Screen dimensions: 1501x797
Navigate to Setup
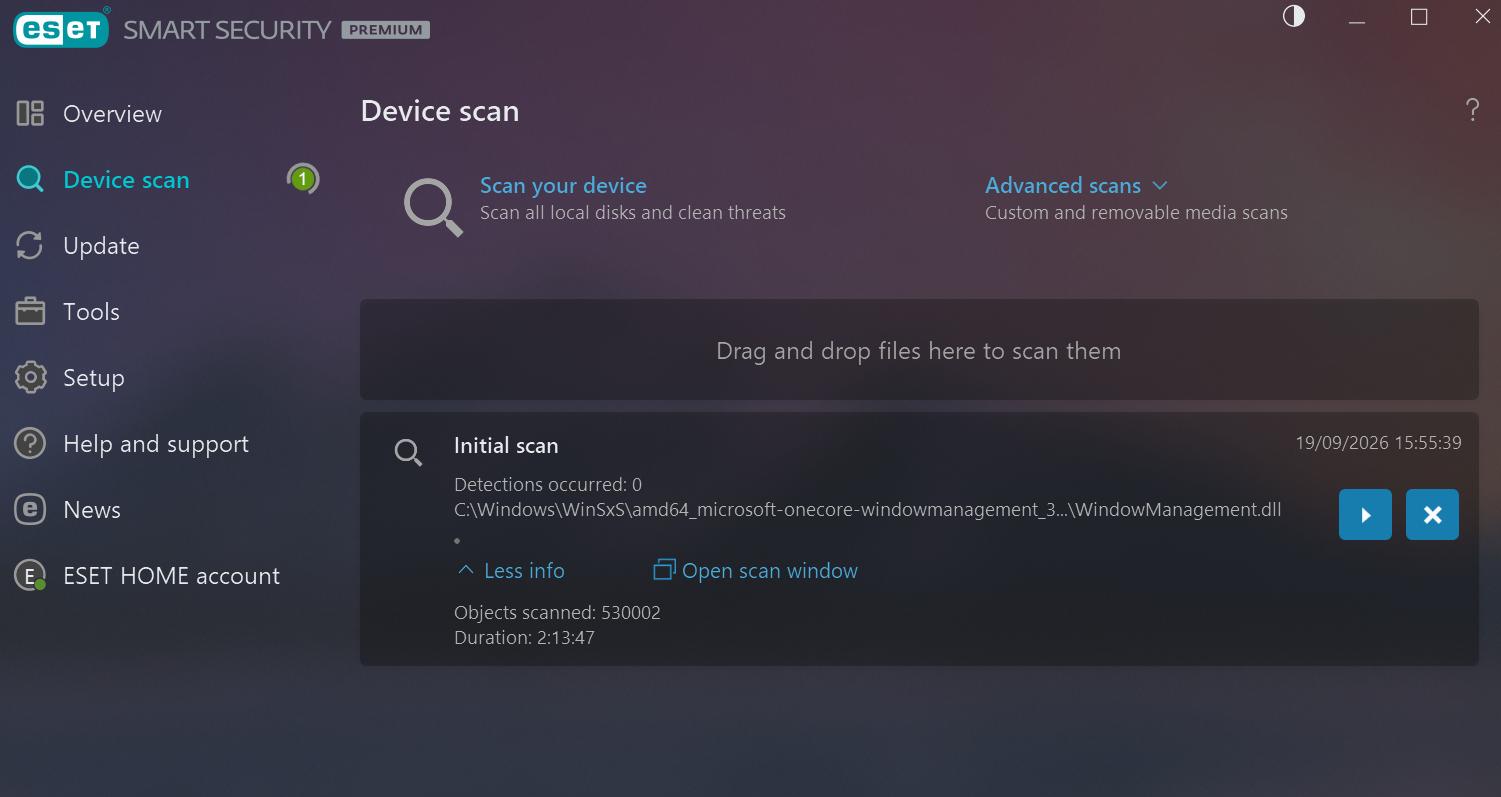pos(94,378)
